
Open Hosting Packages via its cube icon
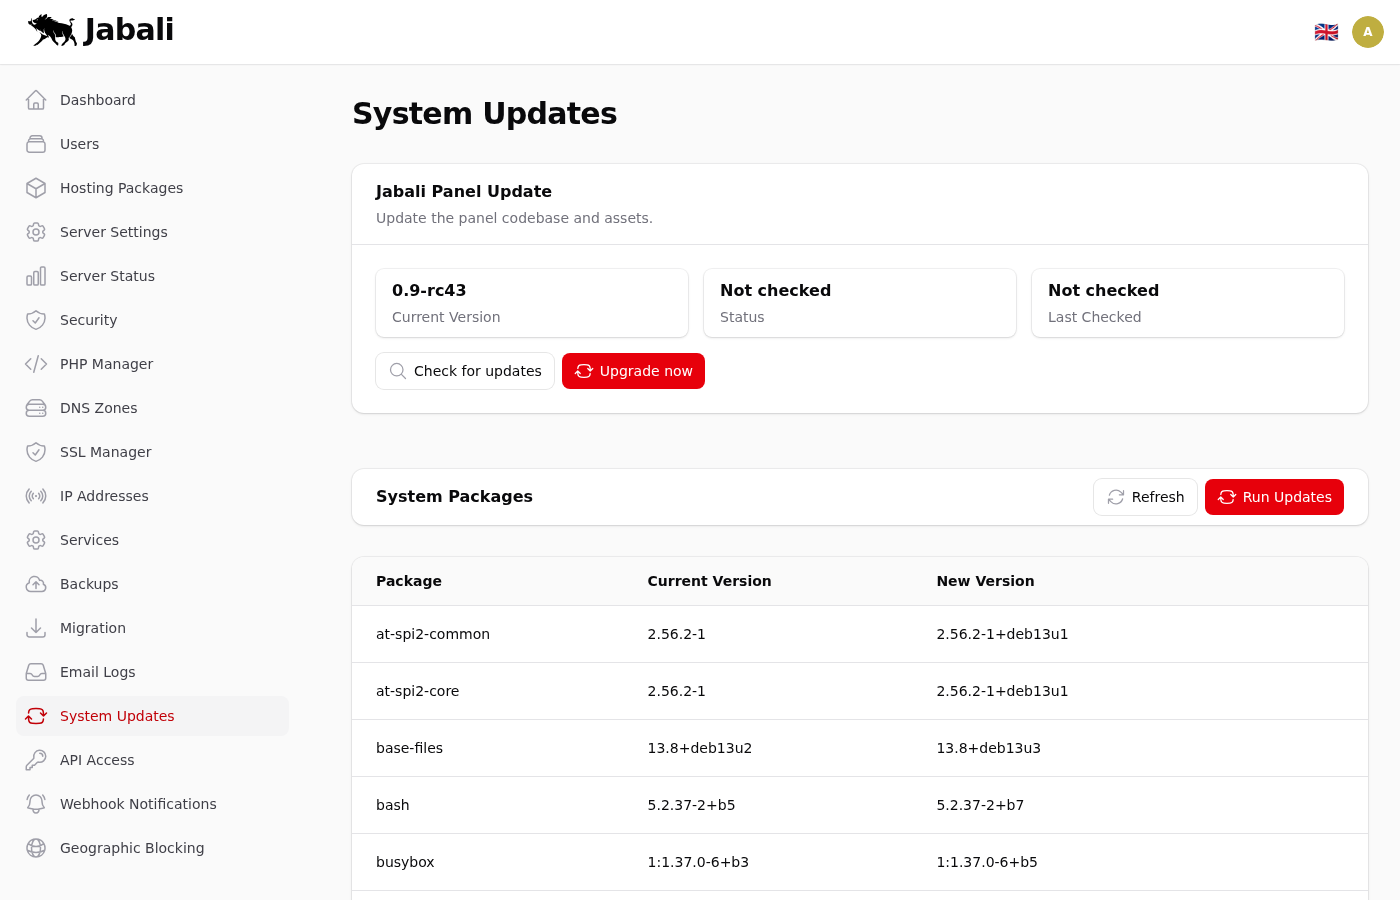(x=36, y=188)
